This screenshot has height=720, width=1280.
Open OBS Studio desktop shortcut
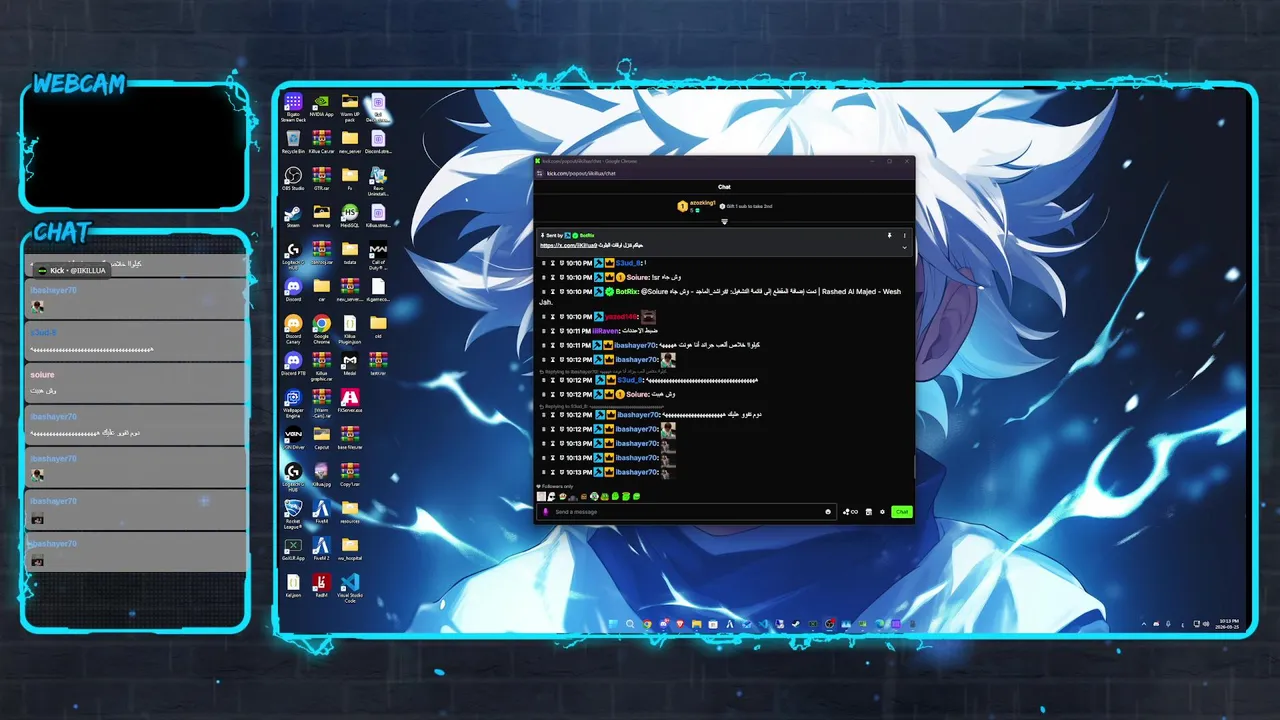tap(293, 179)
